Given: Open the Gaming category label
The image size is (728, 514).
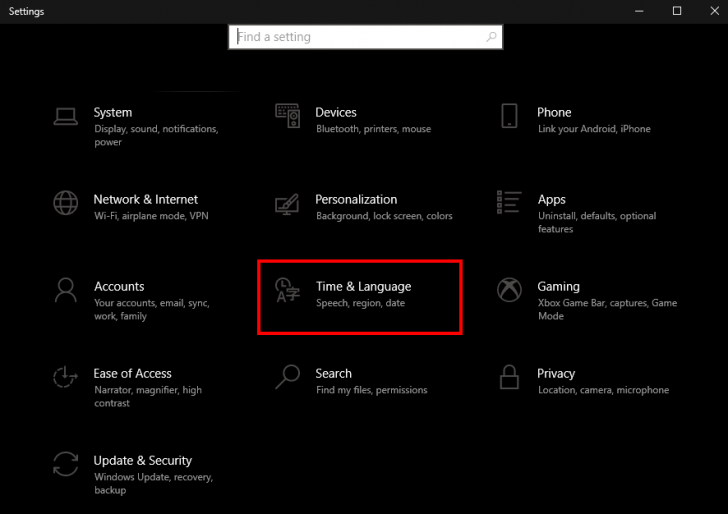Looking at the screenshot, I should point(558,287).
